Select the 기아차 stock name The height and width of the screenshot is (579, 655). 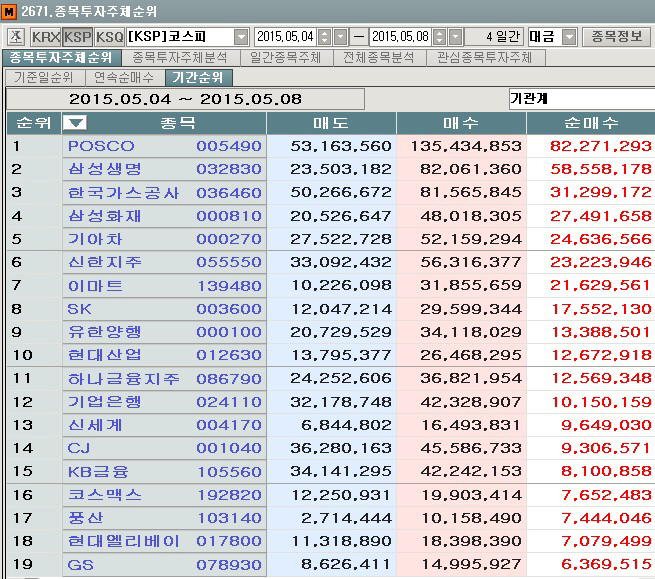tap(95, 239)
